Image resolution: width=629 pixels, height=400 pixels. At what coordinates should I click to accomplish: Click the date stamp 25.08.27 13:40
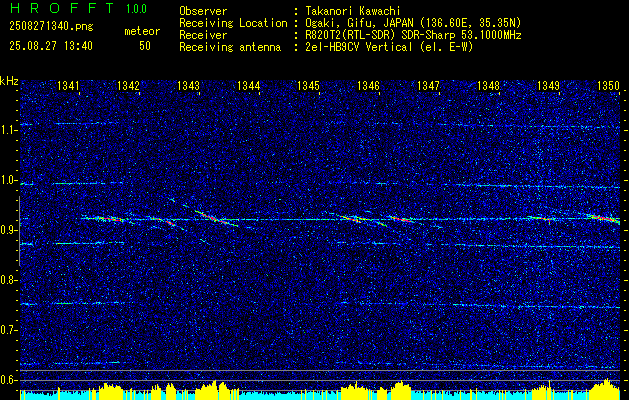[x=51, y=46]
